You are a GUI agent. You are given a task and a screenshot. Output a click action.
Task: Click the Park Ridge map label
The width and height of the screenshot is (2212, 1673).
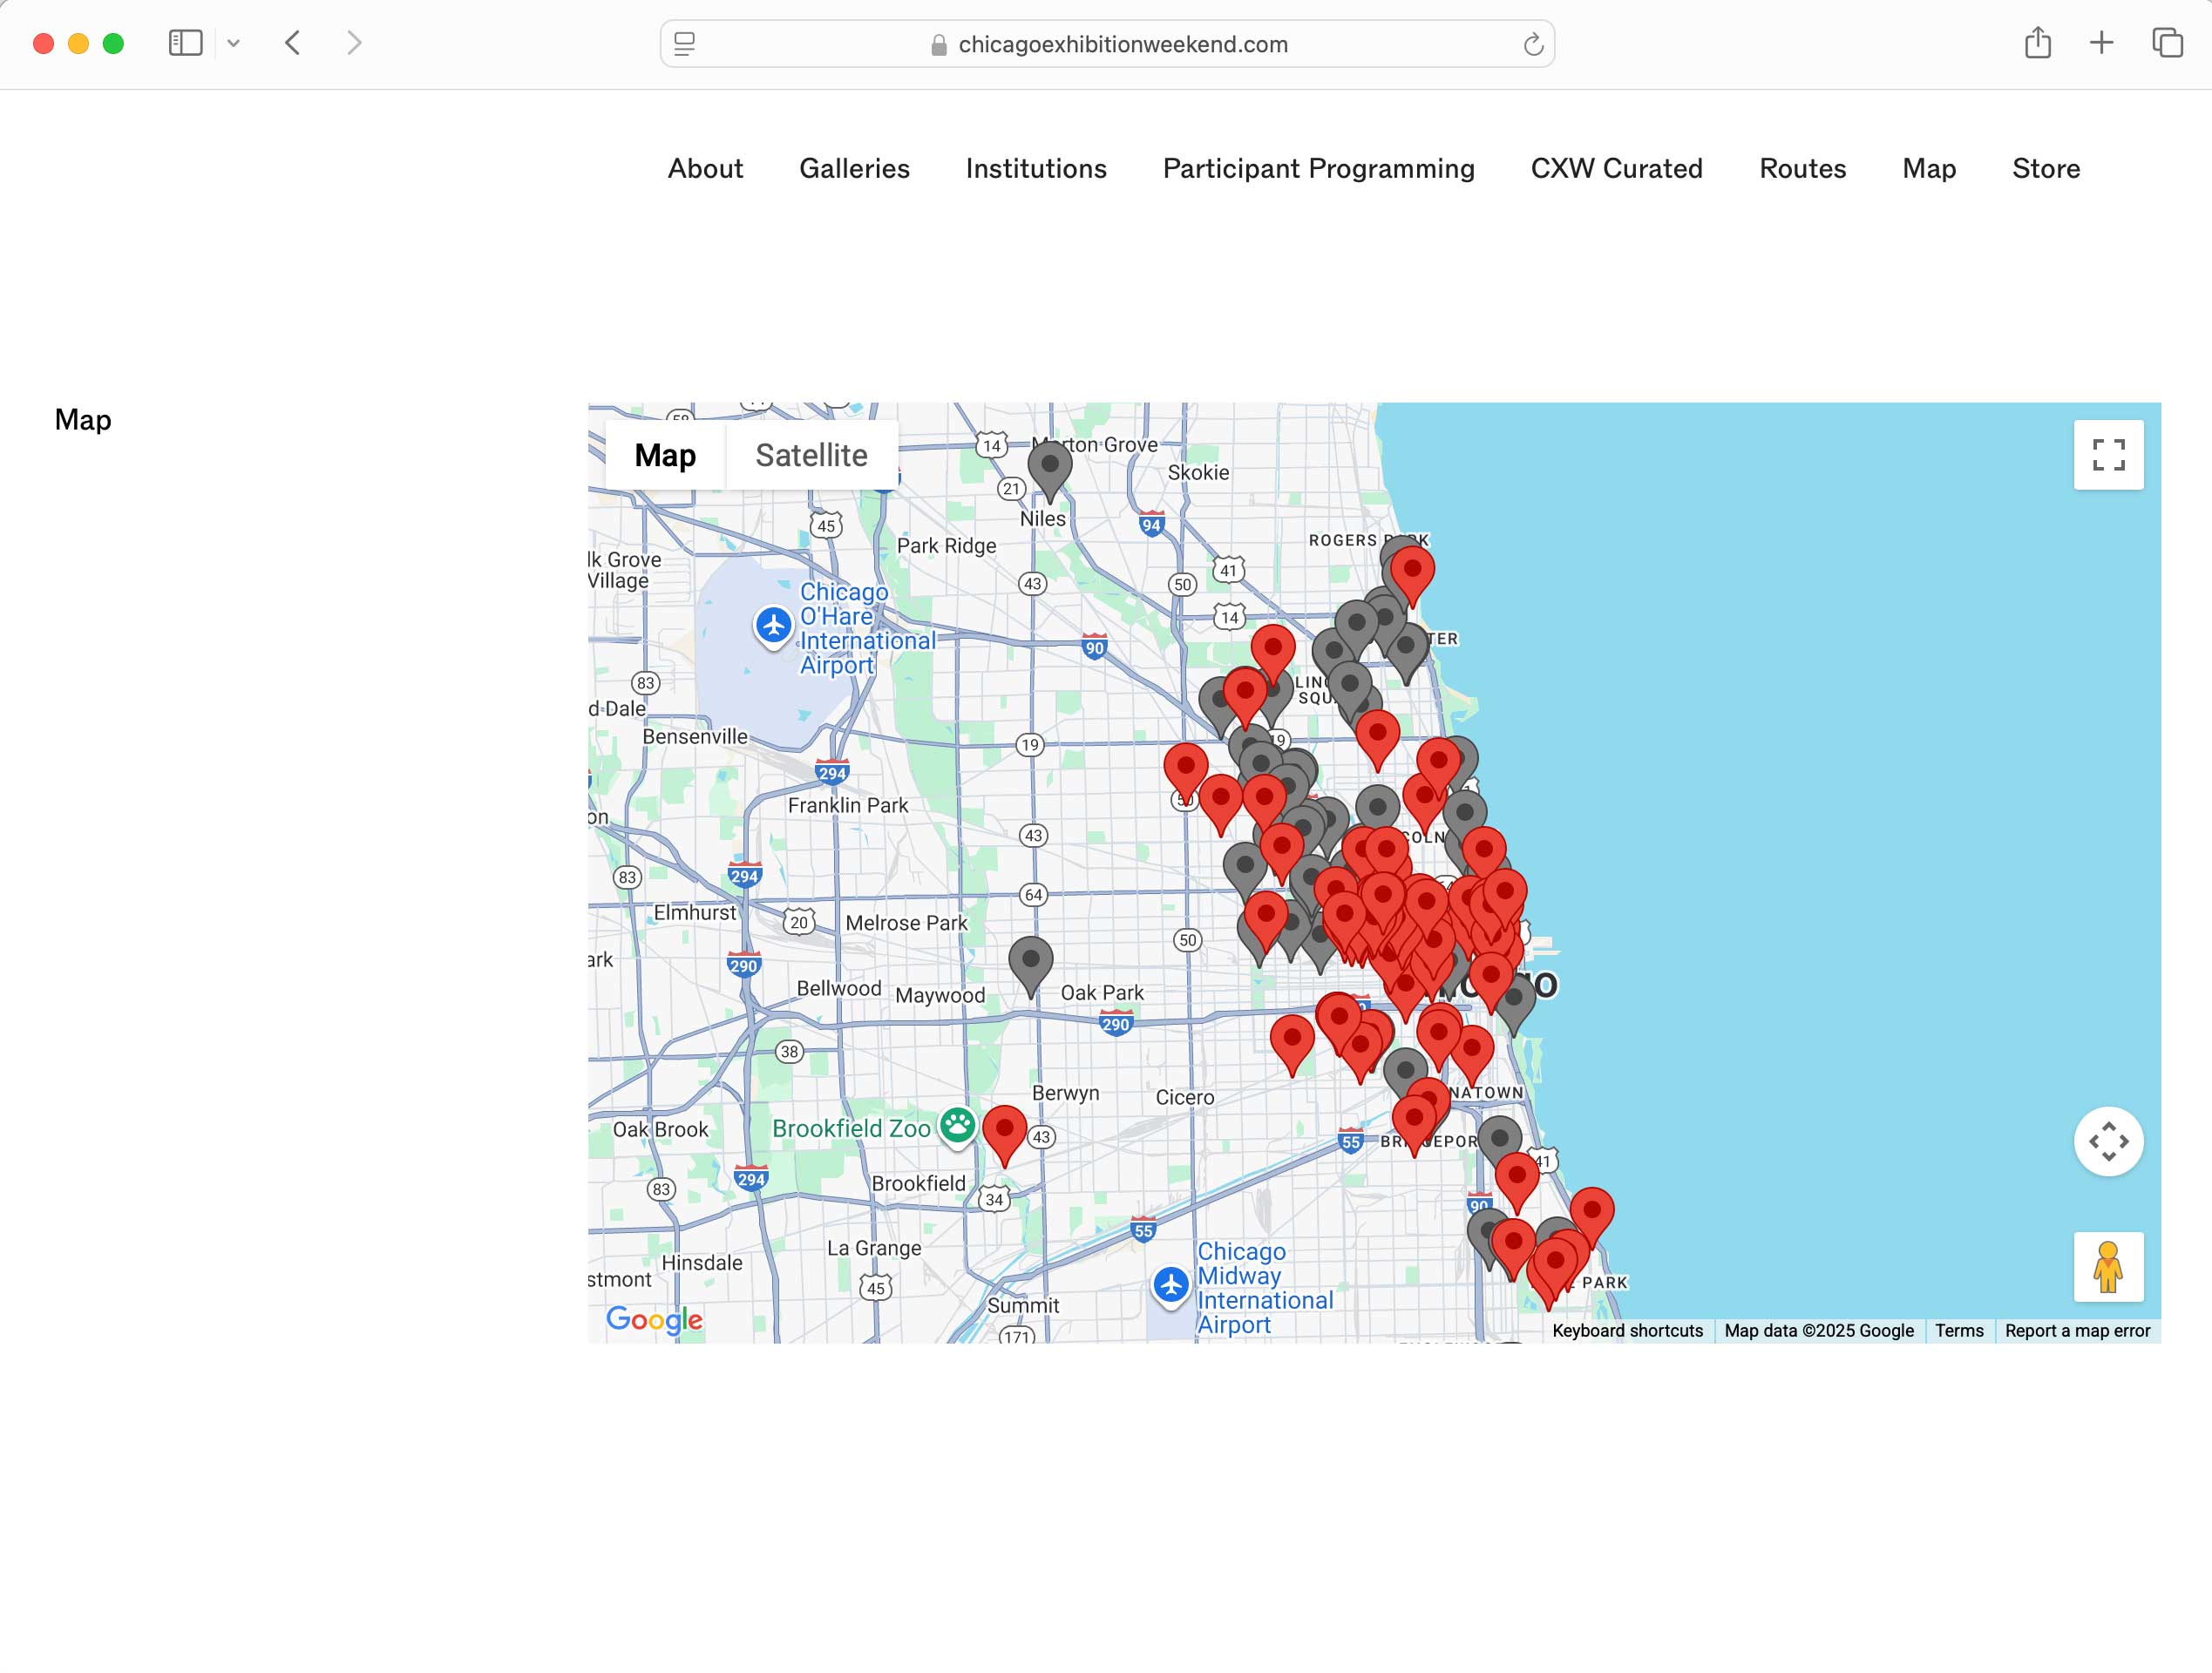click(x=946, y=546)
